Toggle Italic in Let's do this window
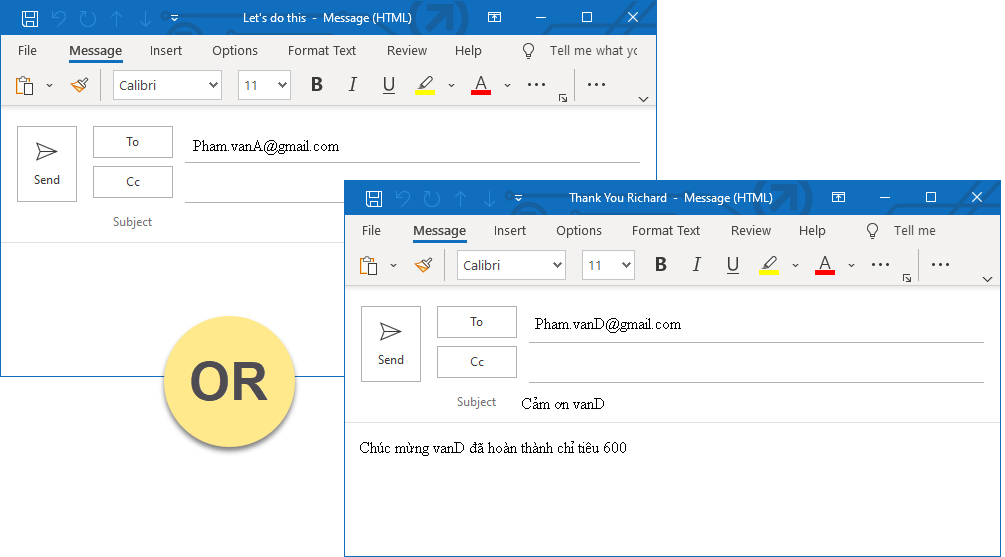 [352, 85]
